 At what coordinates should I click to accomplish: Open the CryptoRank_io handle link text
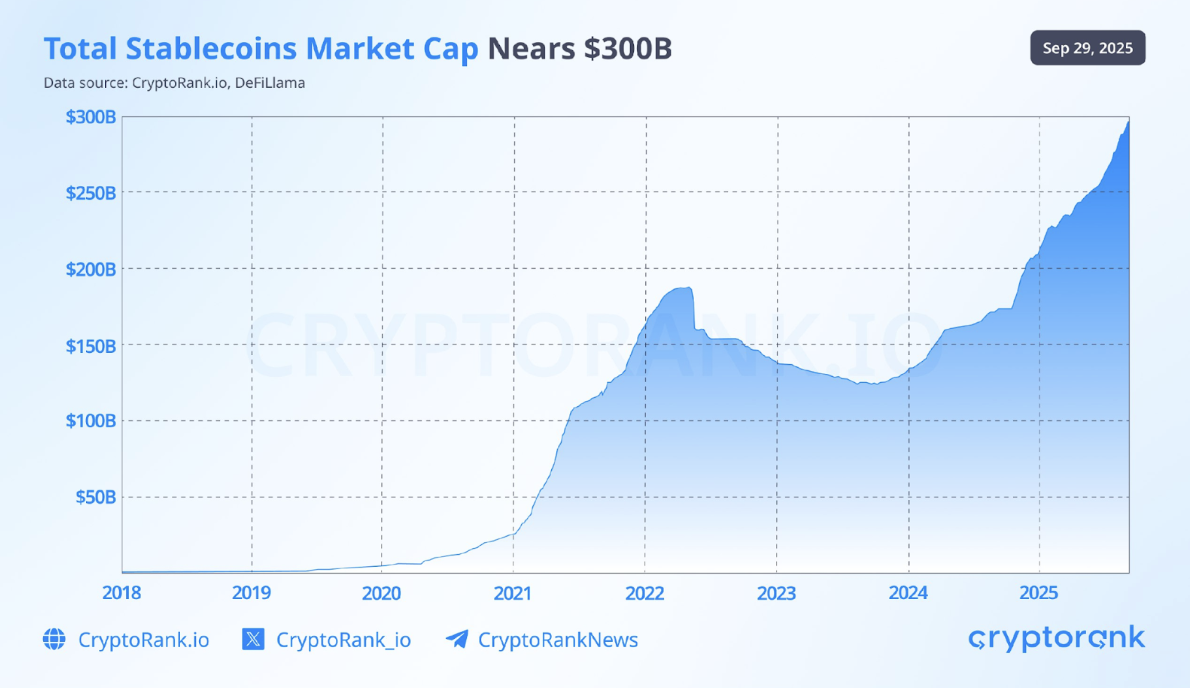tap(343, 640)
